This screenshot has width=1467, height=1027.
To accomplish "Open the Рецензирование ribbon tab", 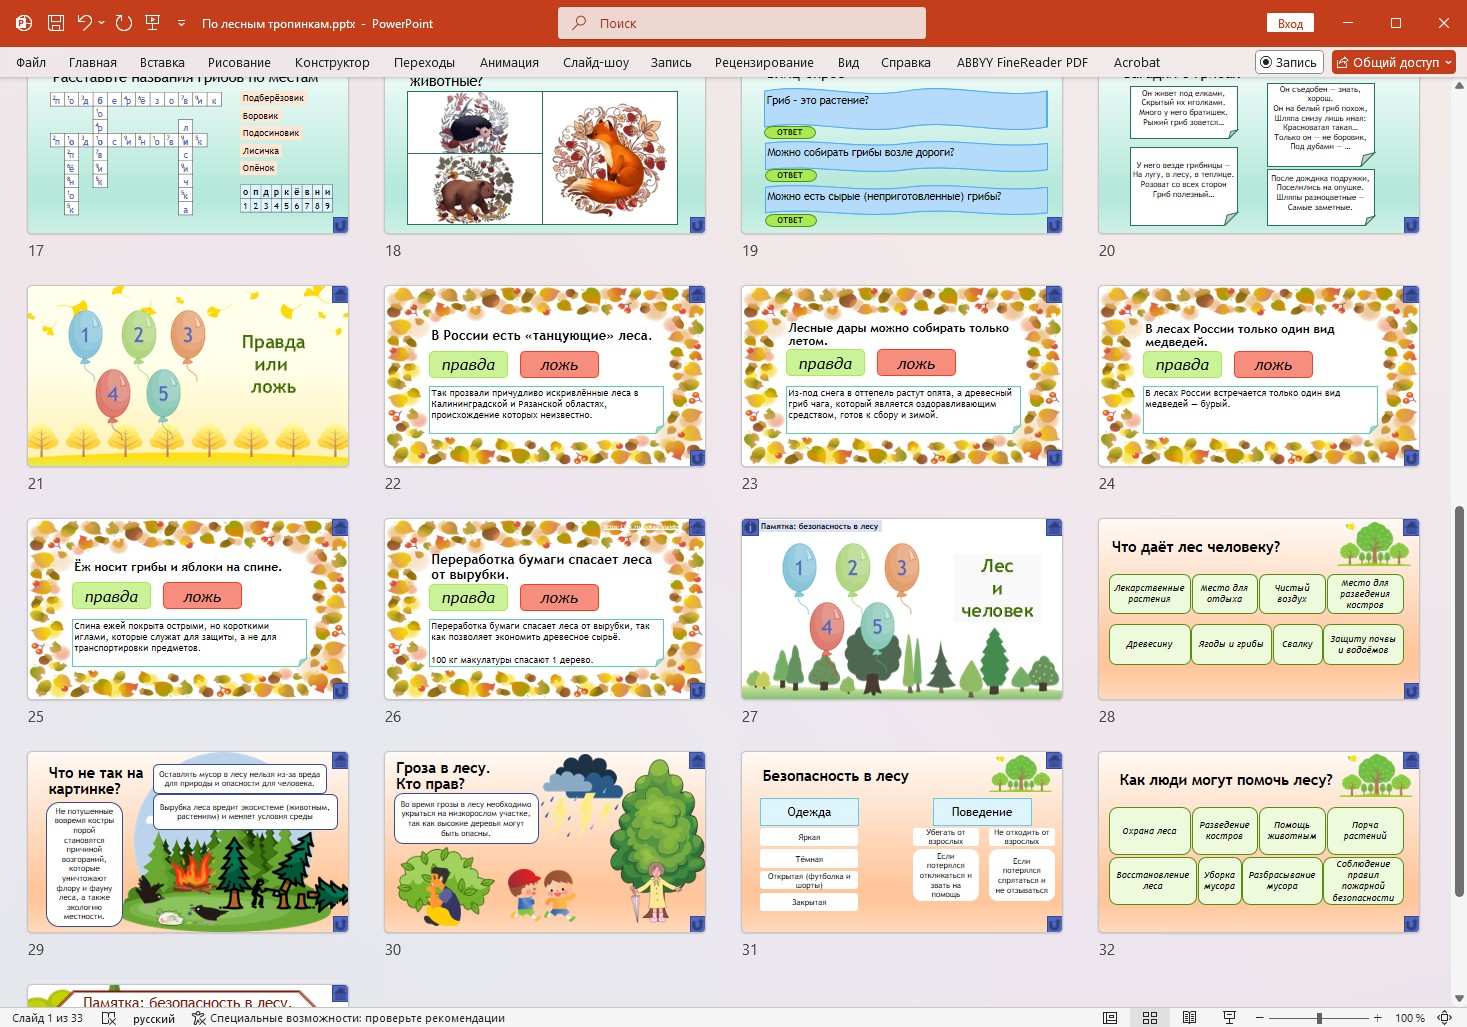I will pos(764,62).
